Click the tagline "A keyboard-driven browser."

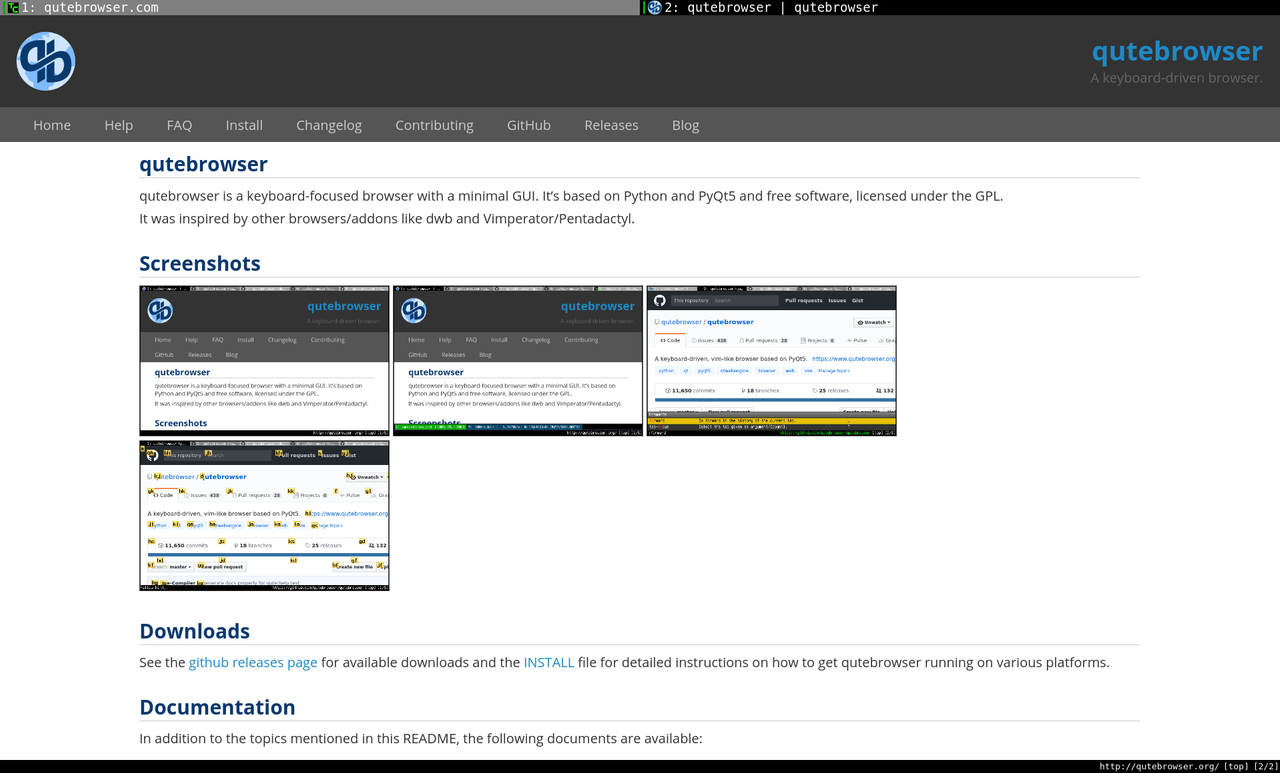point(1177,78)
